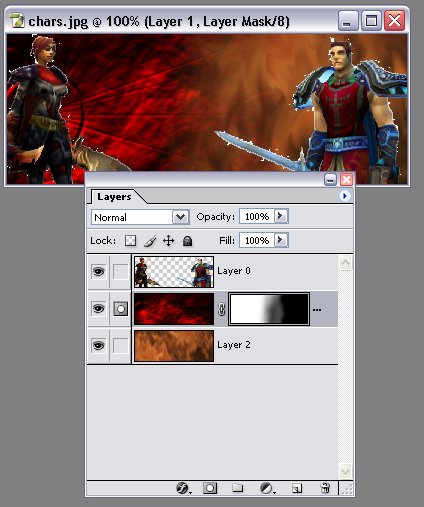Select the Layer 0 name label
This screenshot has width=424, height=507.
pyautogui.click(x=234, y=271)
